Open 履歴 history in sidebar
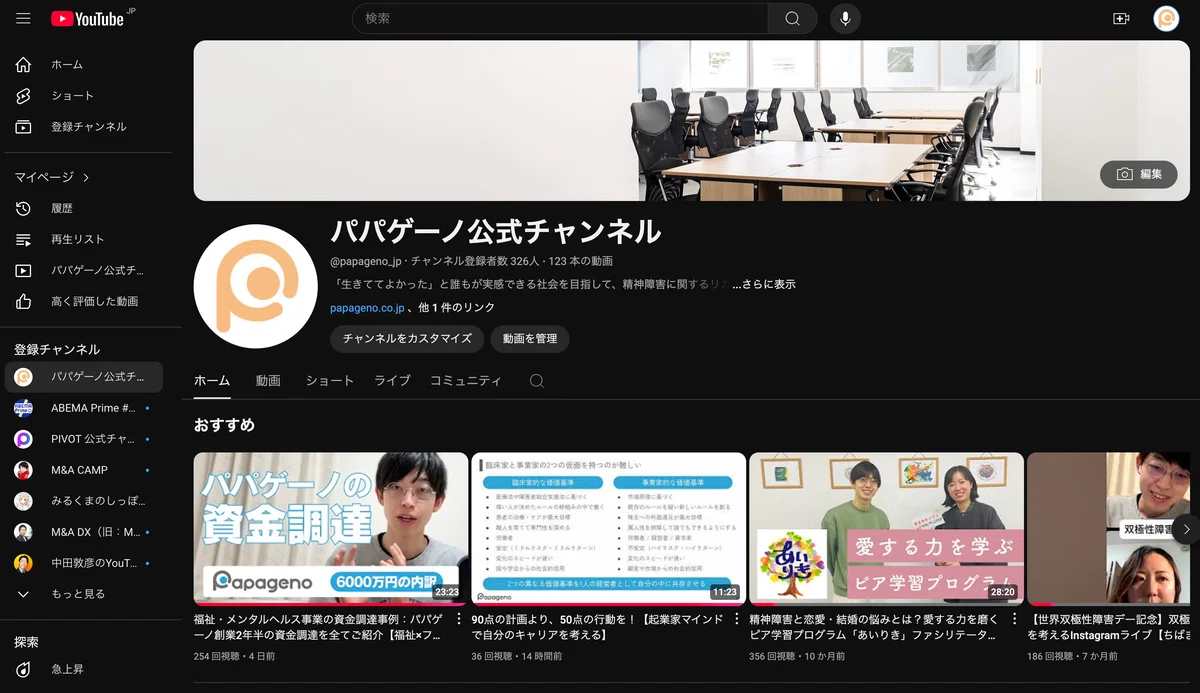This screenshot has width=1200, height=693. coord(83,208)
